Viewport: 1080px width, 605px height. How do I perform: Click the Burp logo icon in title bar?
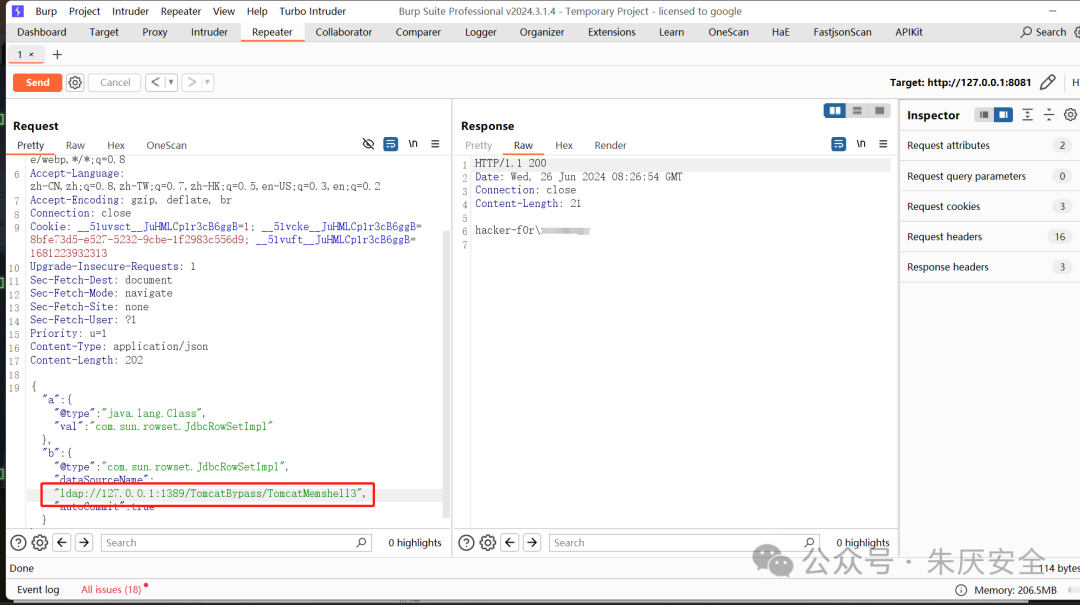18,11
